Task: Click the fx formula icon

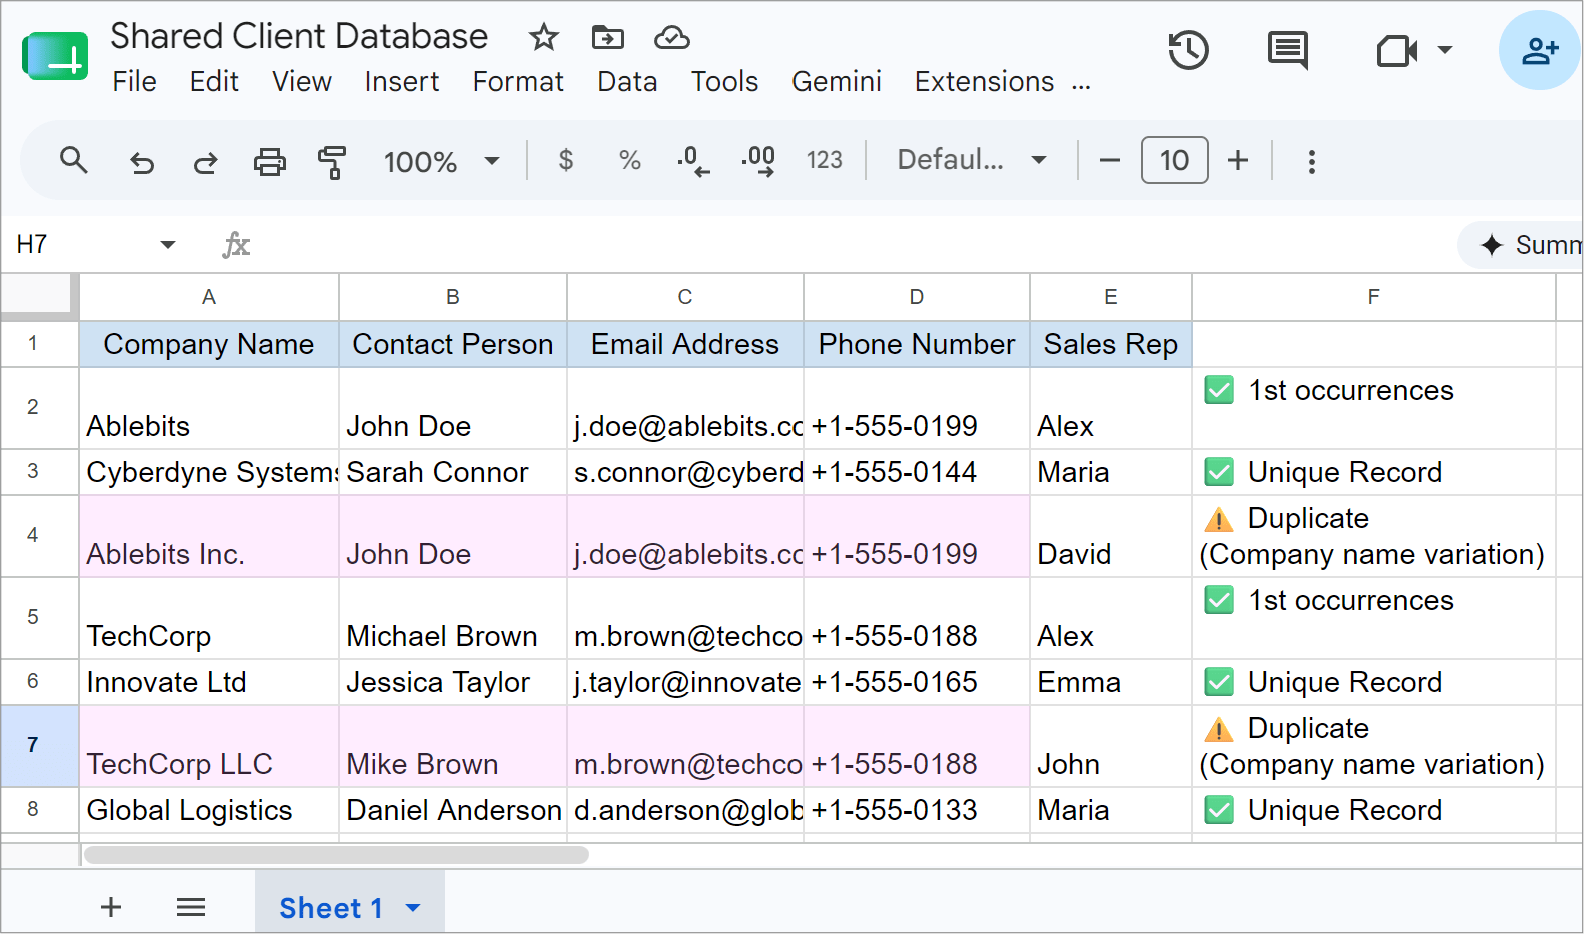Action: 236,244
